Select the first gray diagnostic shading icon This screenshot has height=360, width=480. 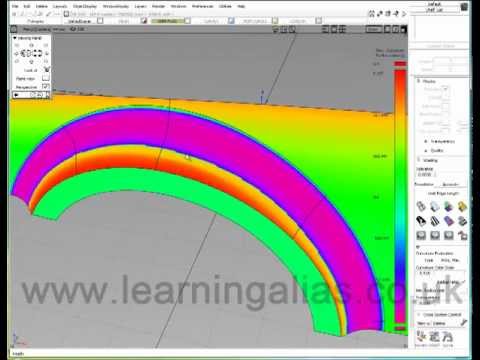[x=421, y=206]
